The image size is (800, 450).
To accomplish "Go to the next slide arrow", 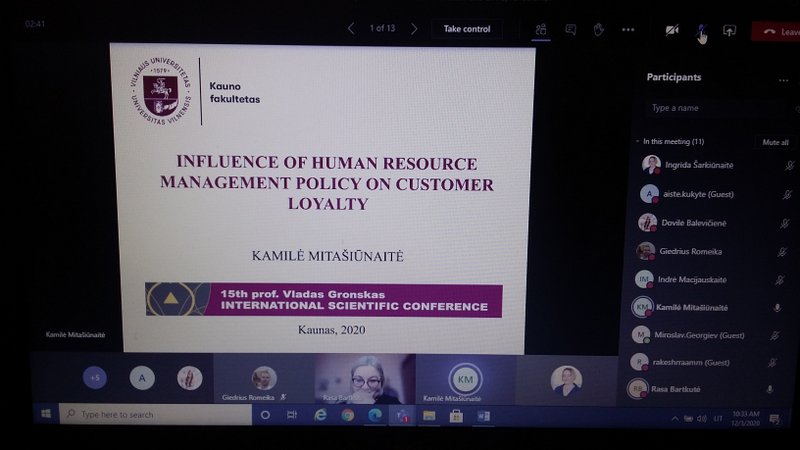I will coord(414,29).
